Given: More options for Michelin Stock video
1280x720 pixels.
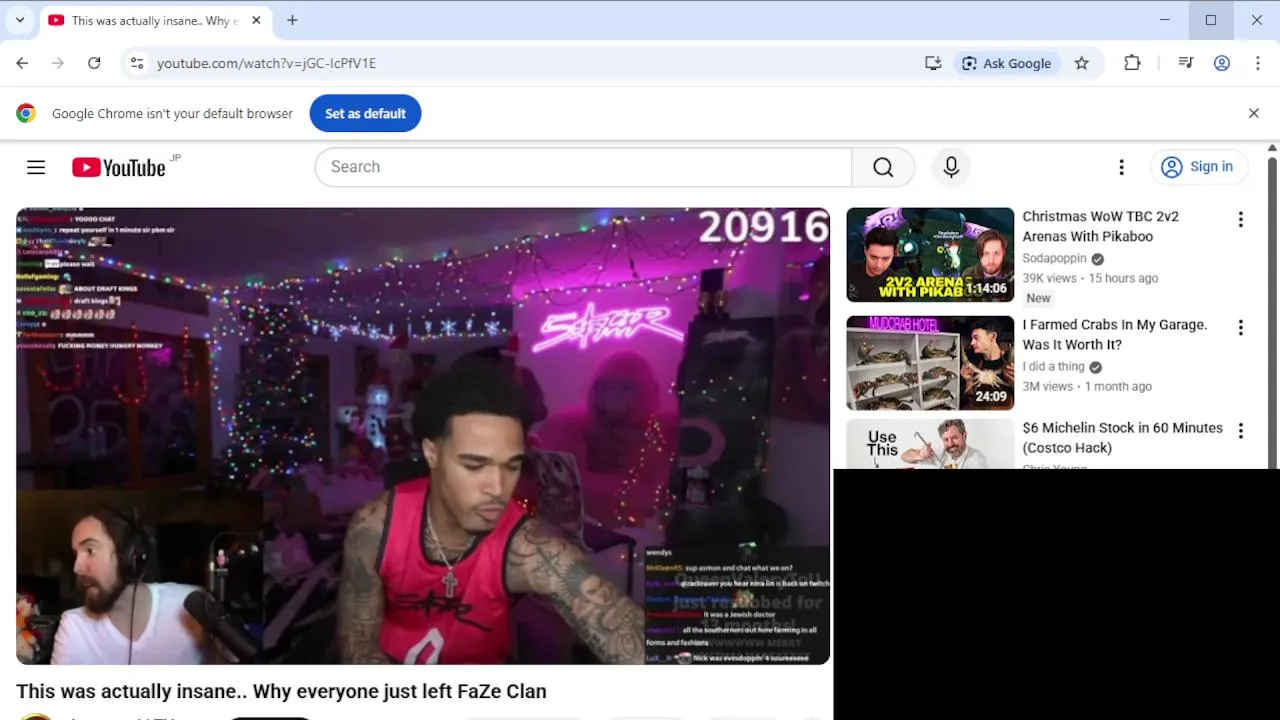Looking at the screenshot, I should click(1240, 431).
